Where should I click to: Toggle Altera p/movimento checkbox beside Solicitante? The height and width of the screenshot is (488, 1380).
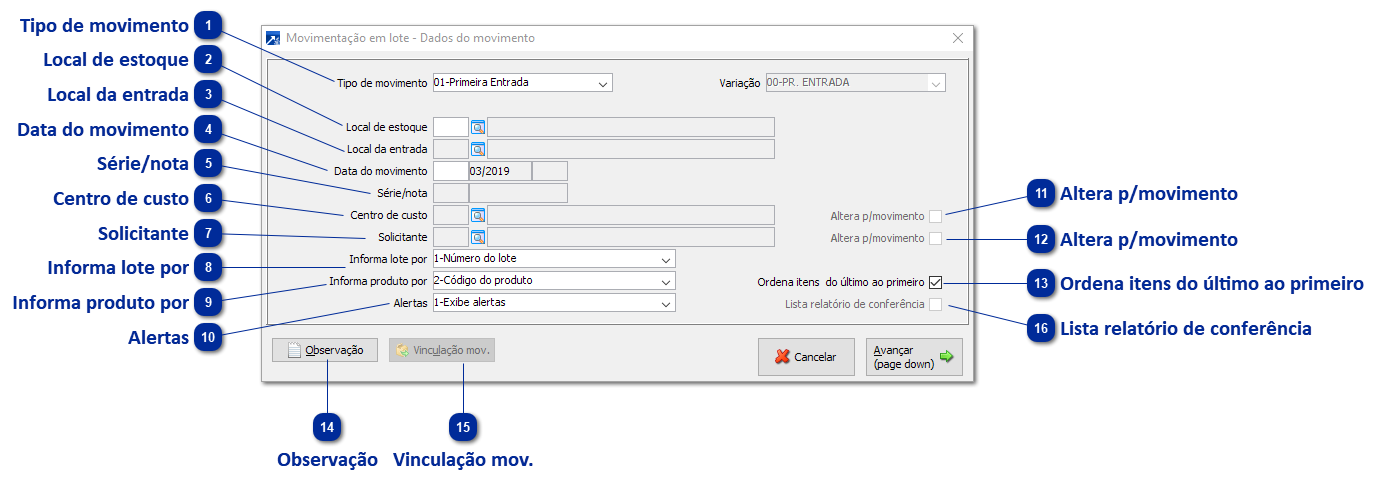click(x=935, y=238)
